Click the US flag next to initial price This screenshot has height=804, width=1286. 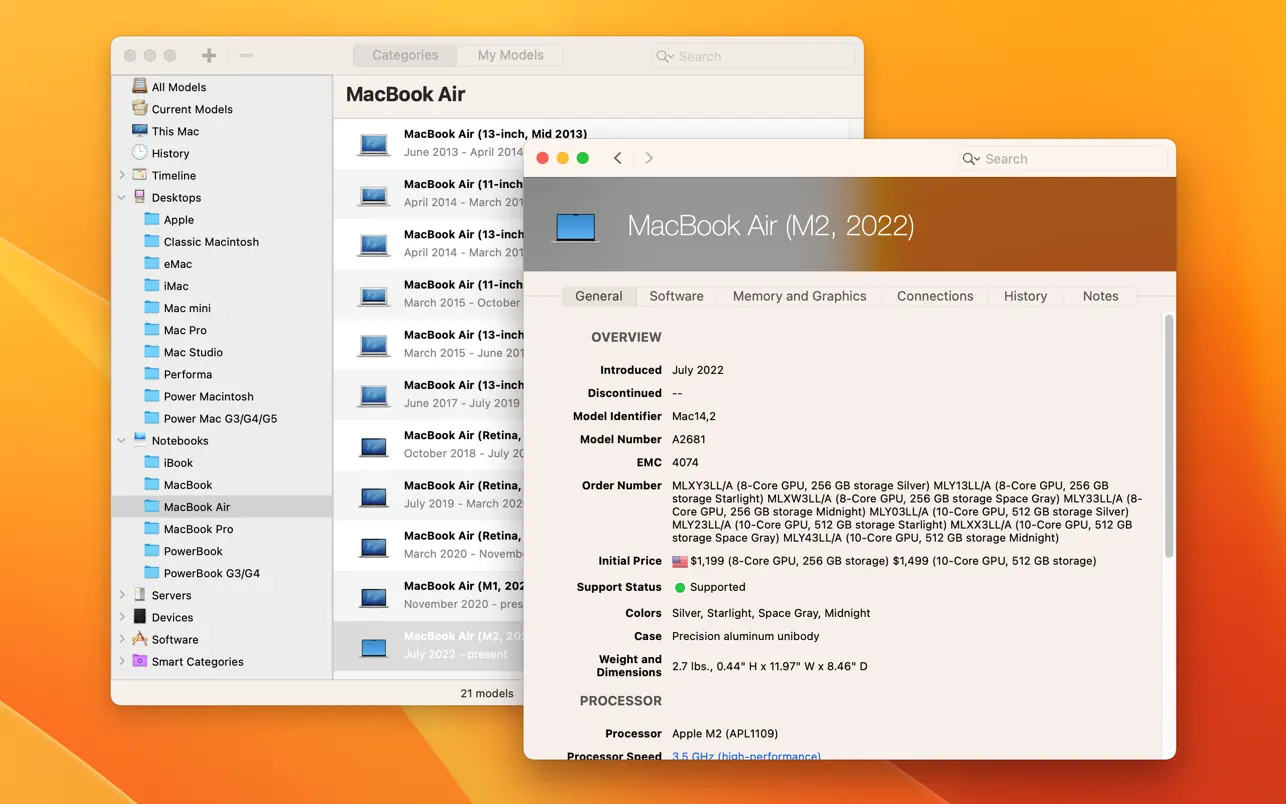[x=680, y=561]
